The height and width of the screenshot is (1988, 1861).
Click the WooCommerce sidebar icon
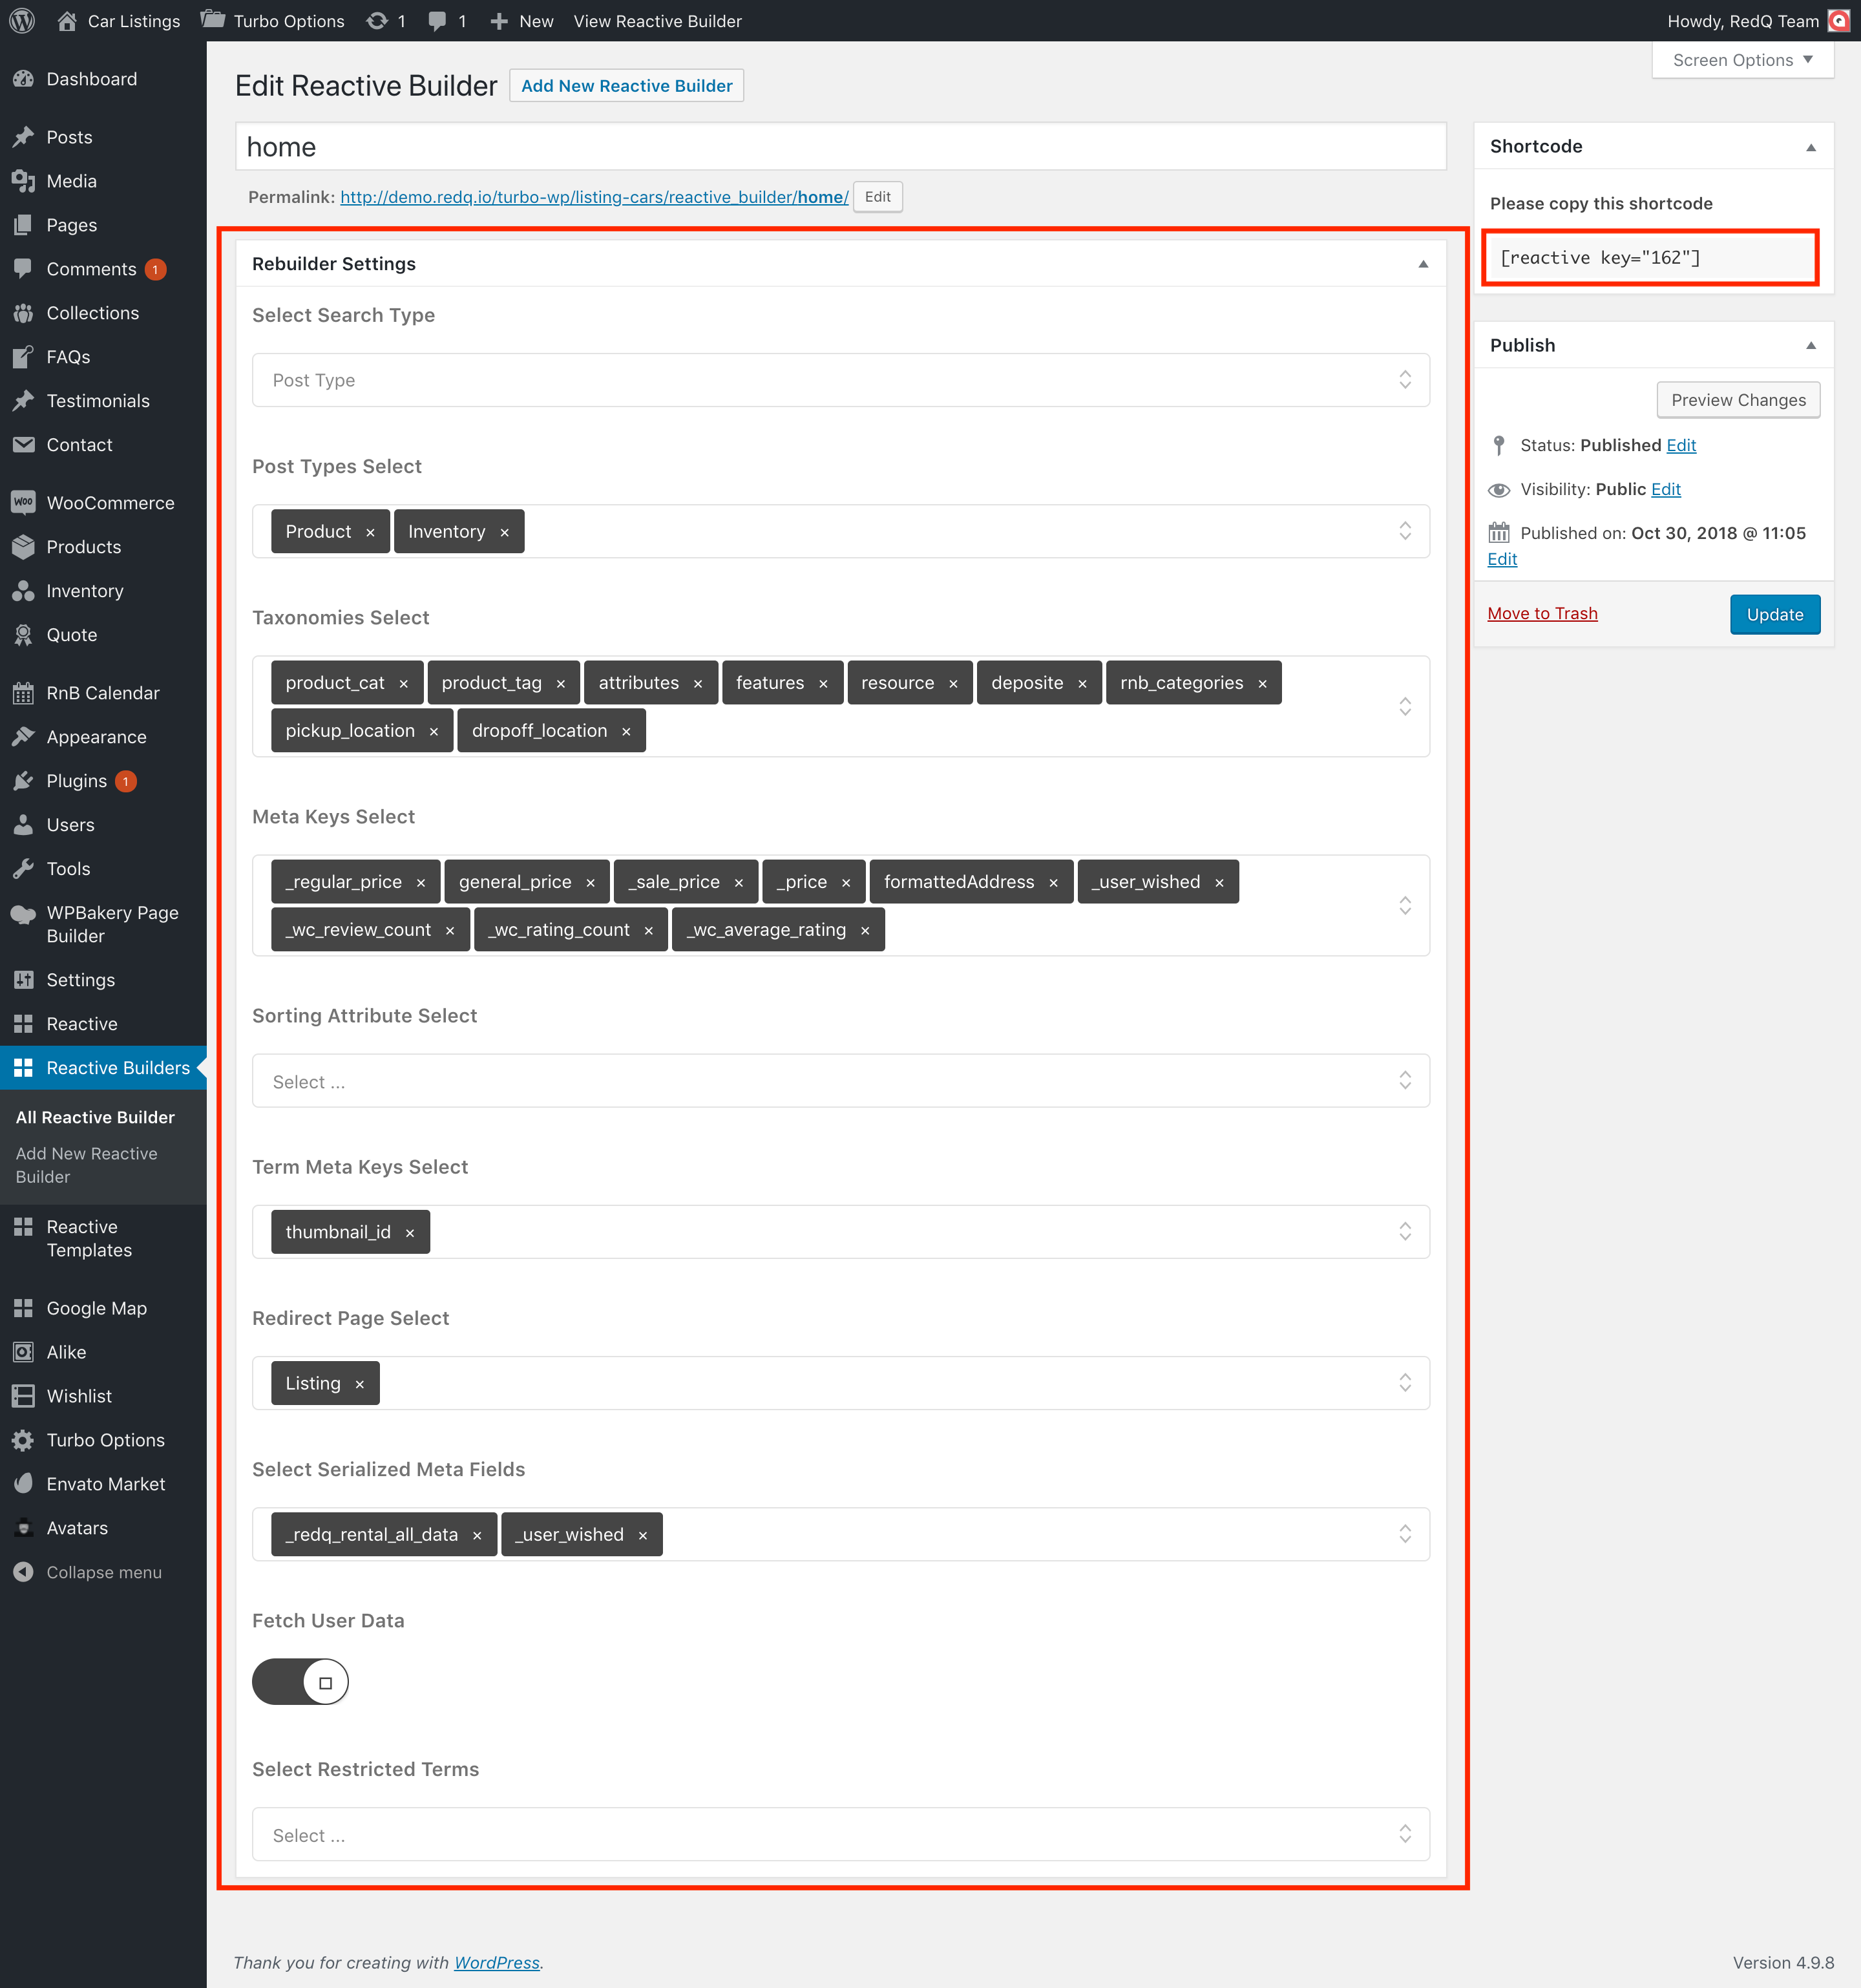(x=24, y=503)
